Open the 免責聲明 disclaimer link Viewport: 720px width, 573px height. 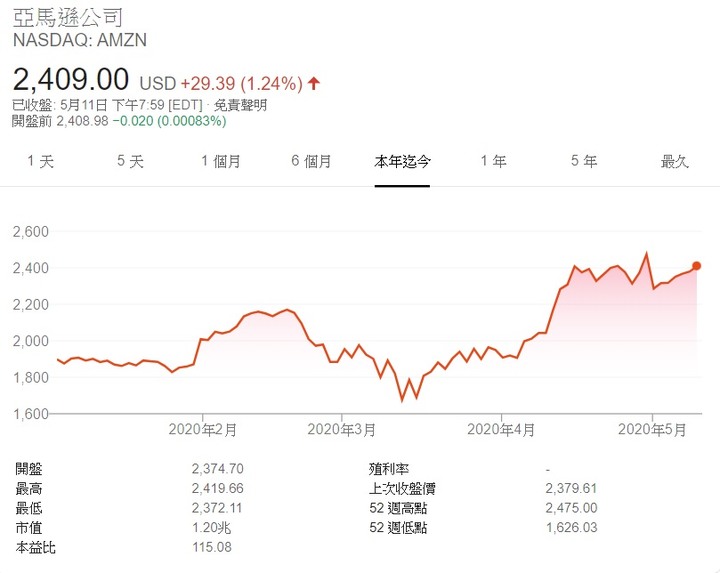pos(240,105)
